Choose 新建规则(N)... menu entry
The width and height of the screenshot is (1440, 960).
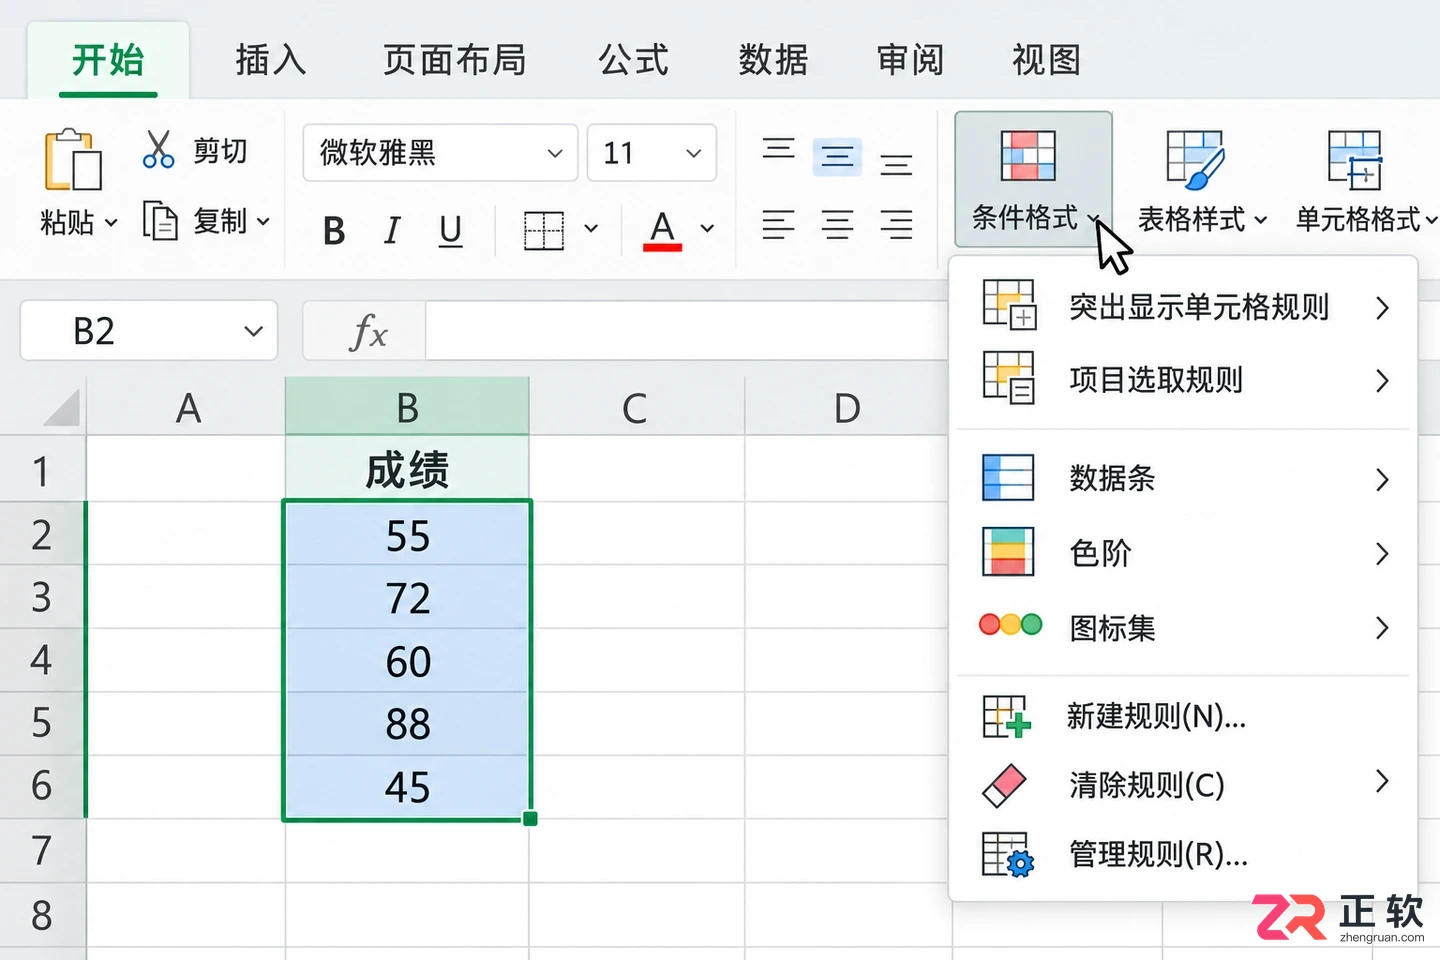coord(1183,716)
